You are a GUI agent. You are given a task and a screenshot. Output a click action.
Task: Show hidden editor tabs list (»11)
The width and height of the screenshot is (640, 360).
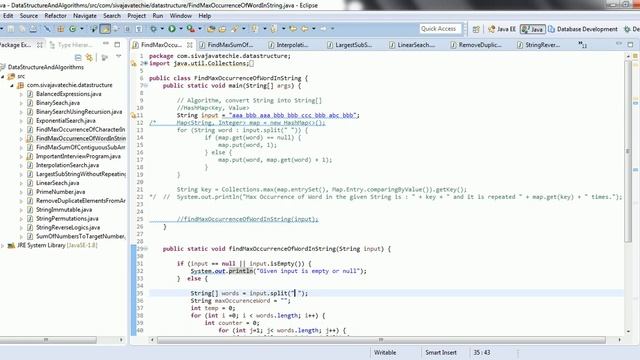pyautogui.click(x=582, y=45)
